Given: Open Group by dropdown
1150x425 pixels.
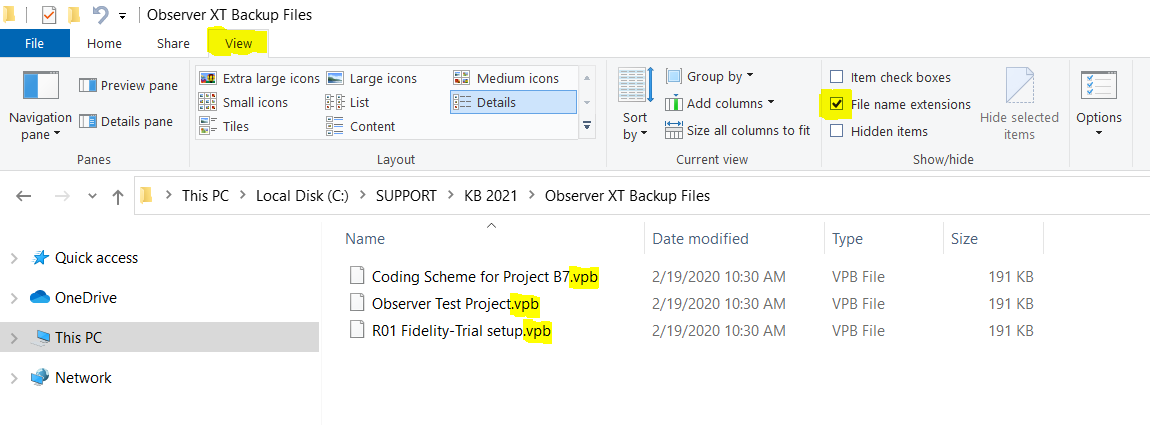Looking at the screenshot, I should [x=709, y=76].
